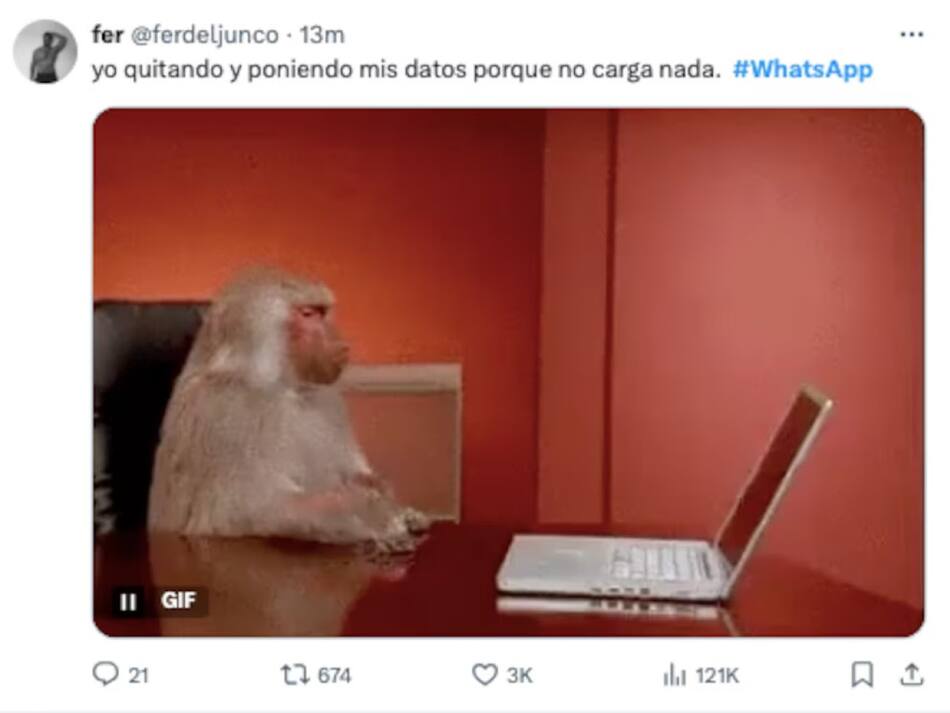The image size is (950, 713).
Task: Click the share upload icon
Action: tap(911, 674)
